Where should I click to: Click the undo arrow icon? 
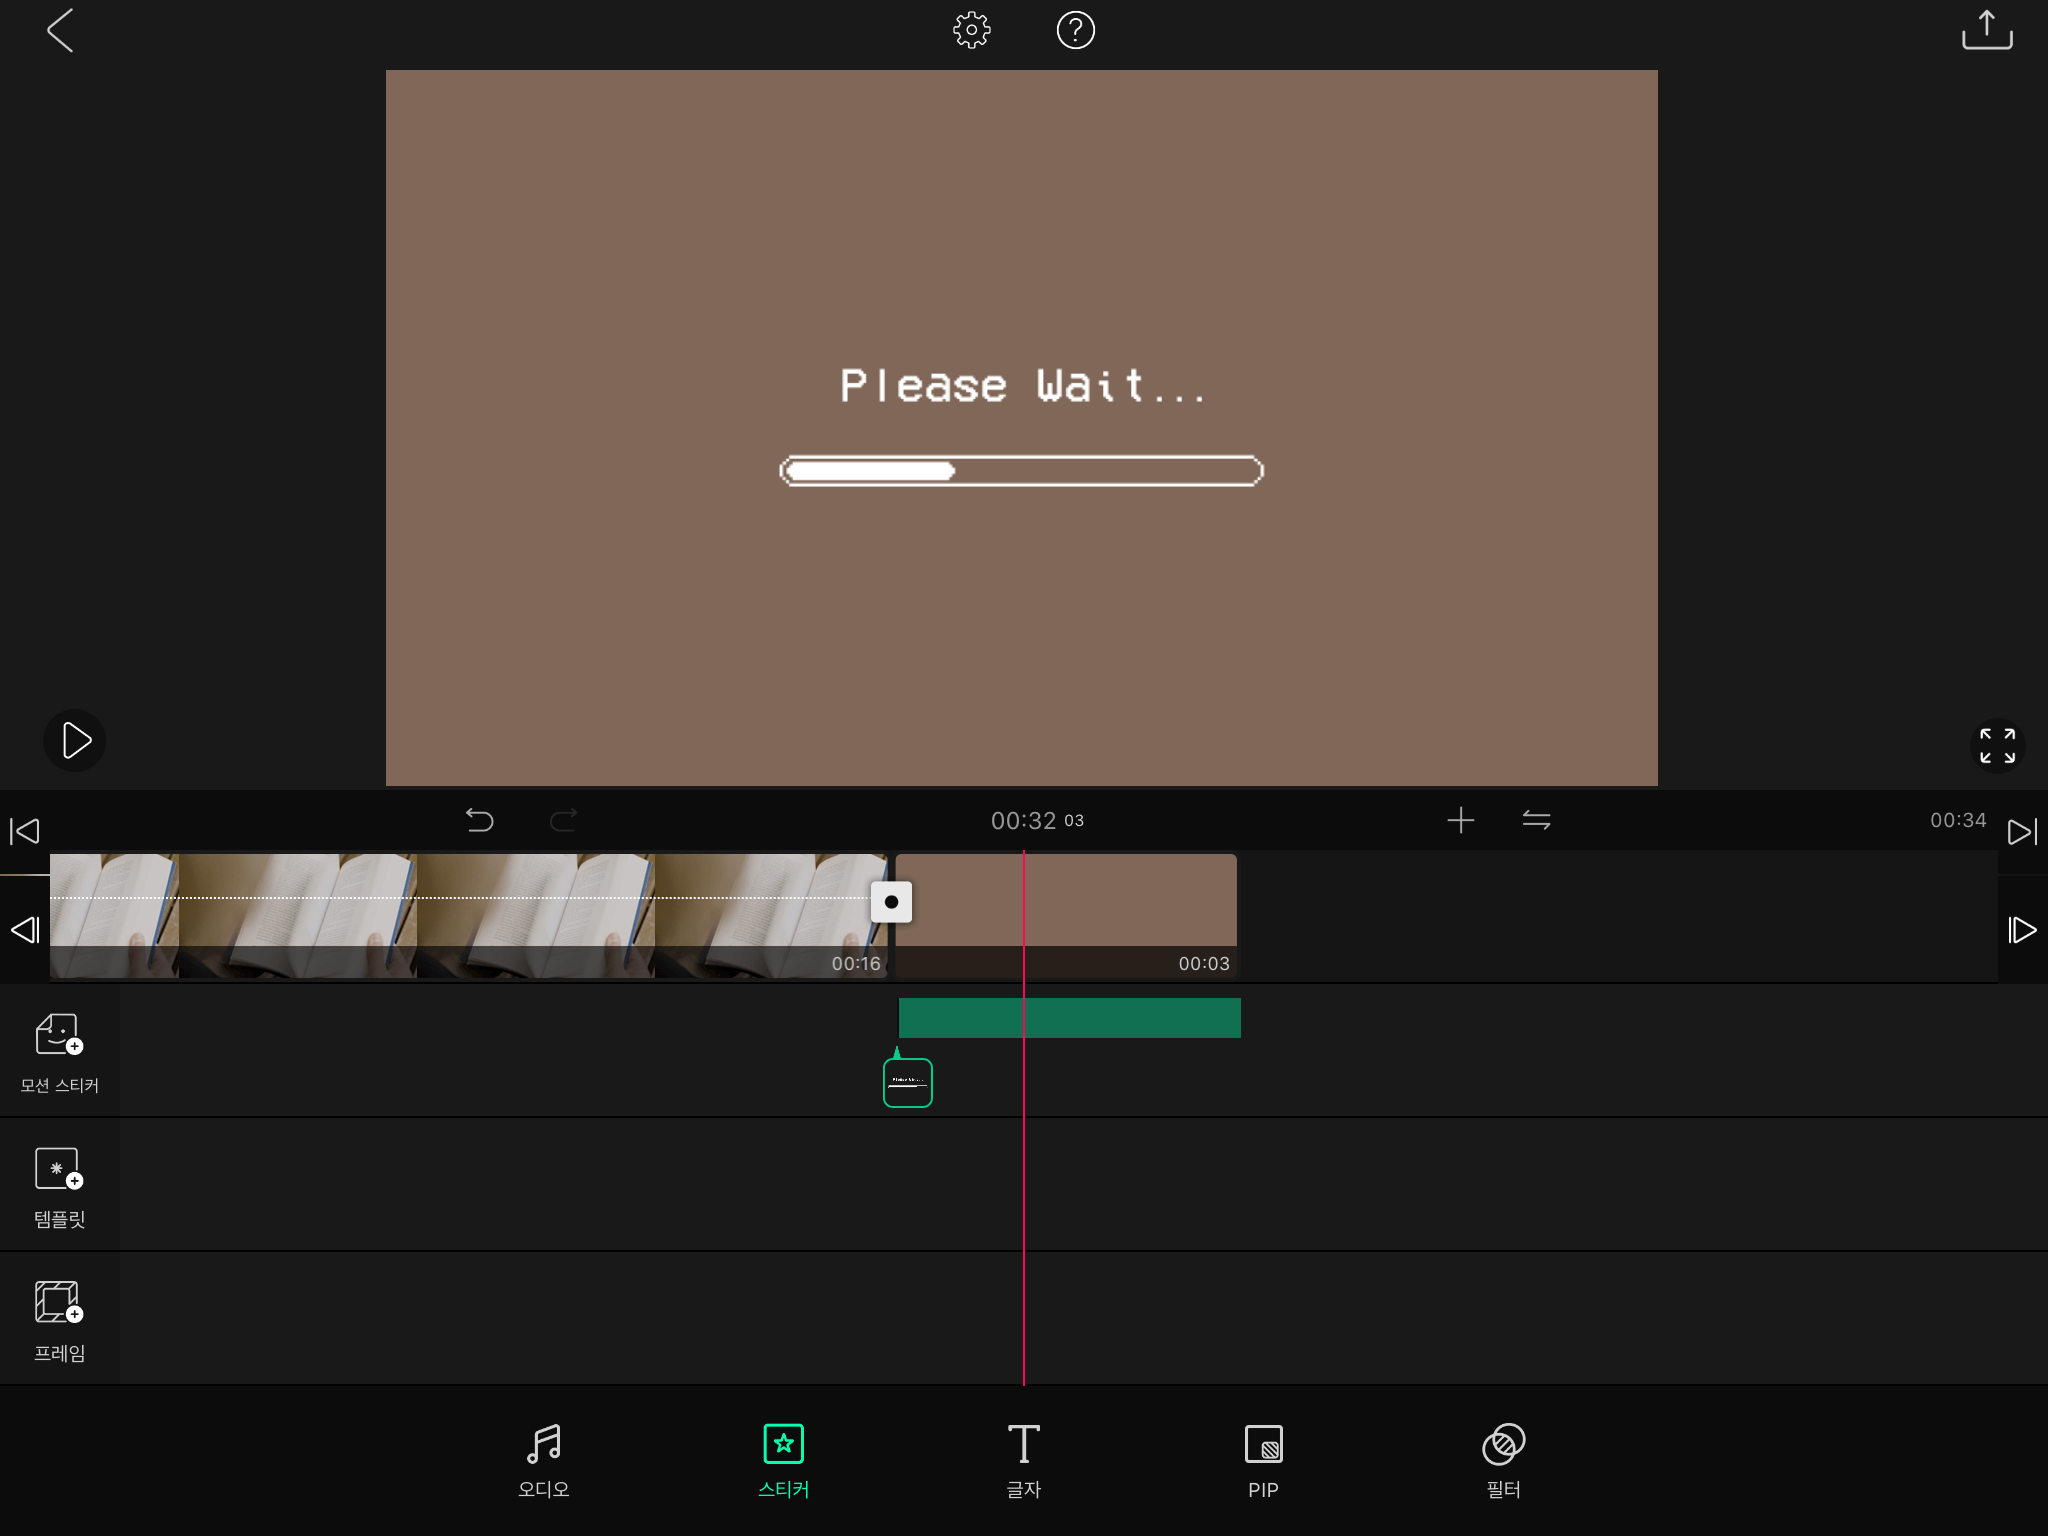(480, 820)
